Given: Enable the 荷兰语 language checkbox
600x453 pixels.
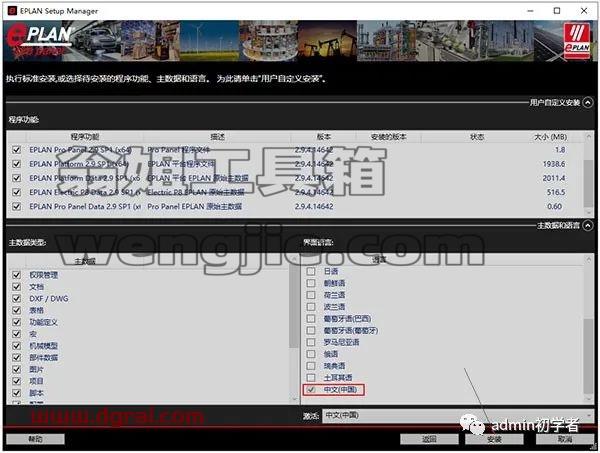Looking at the screenshot, I should 311,295.
